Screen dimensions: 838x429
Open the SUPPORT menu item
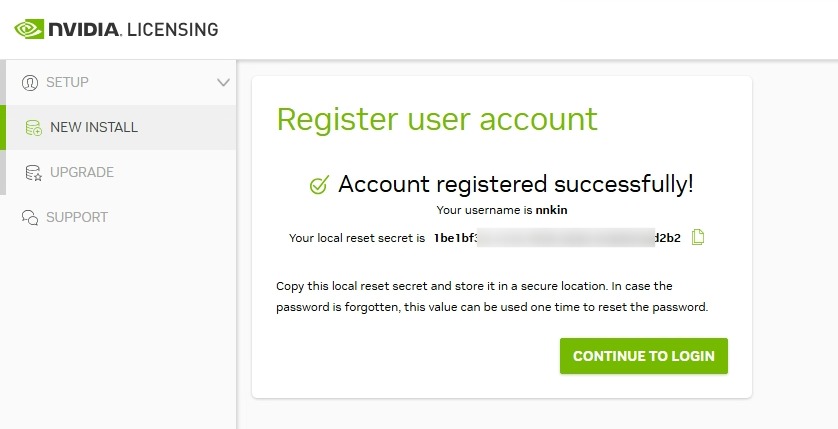[x=77, y=218]
